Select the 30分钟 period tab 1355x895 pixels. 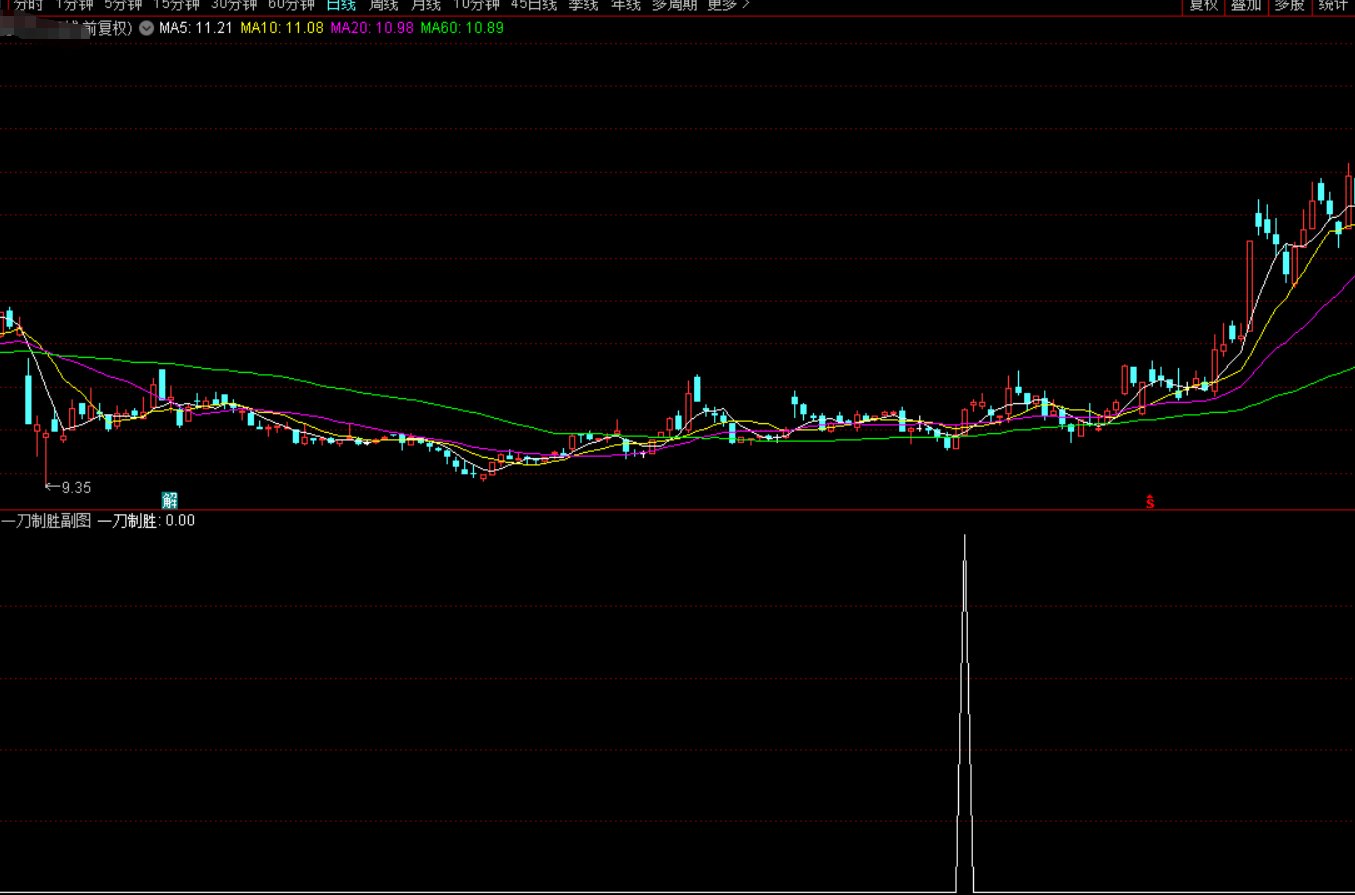coord(234,5)
